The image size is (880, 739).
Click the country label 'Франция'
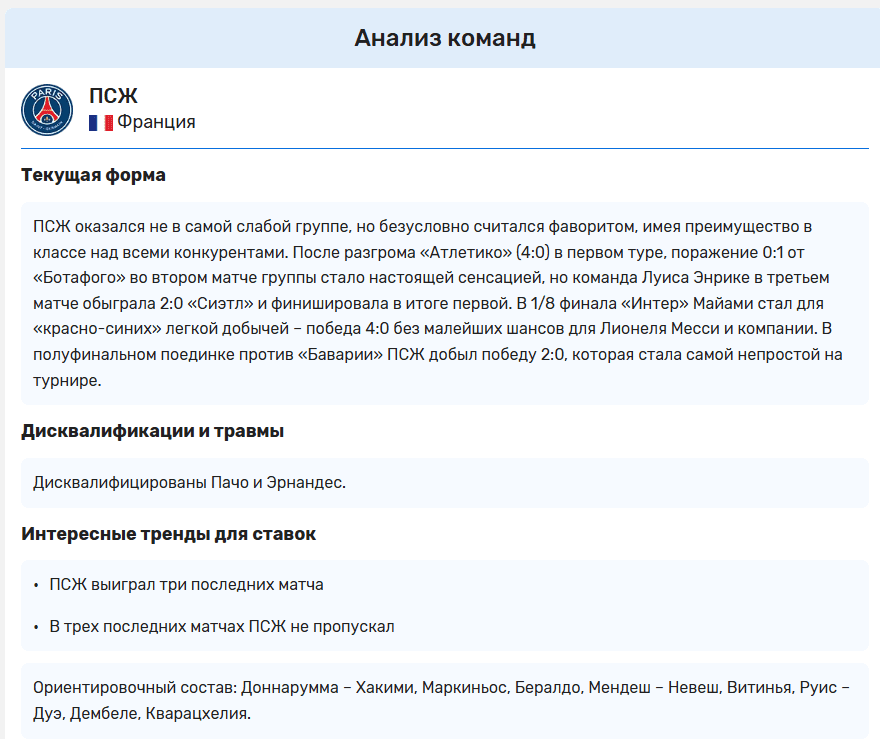click(157, 122)
